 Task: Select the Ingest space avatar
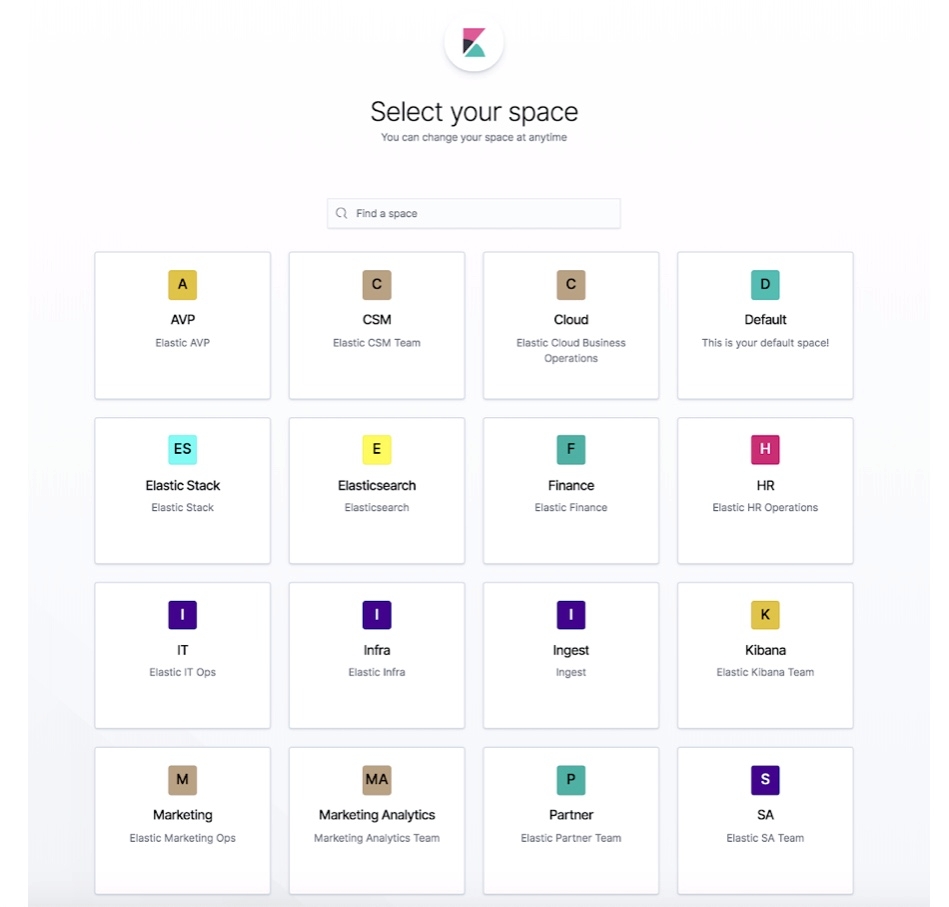pyautogui.click(x=571, y=615)
